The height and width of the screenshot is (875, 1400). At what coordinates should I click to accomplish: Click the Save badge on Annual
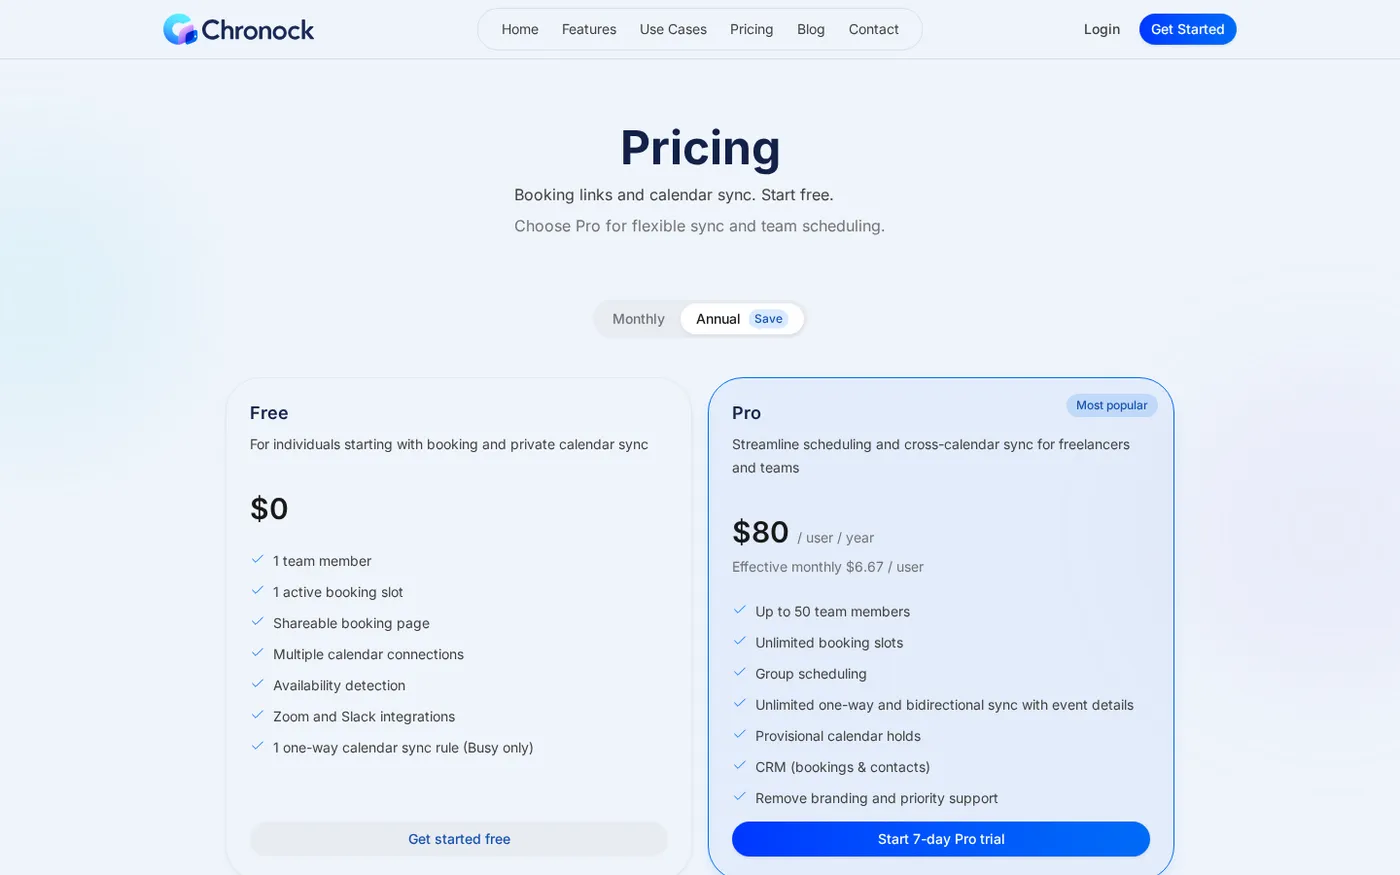point(768,319)
